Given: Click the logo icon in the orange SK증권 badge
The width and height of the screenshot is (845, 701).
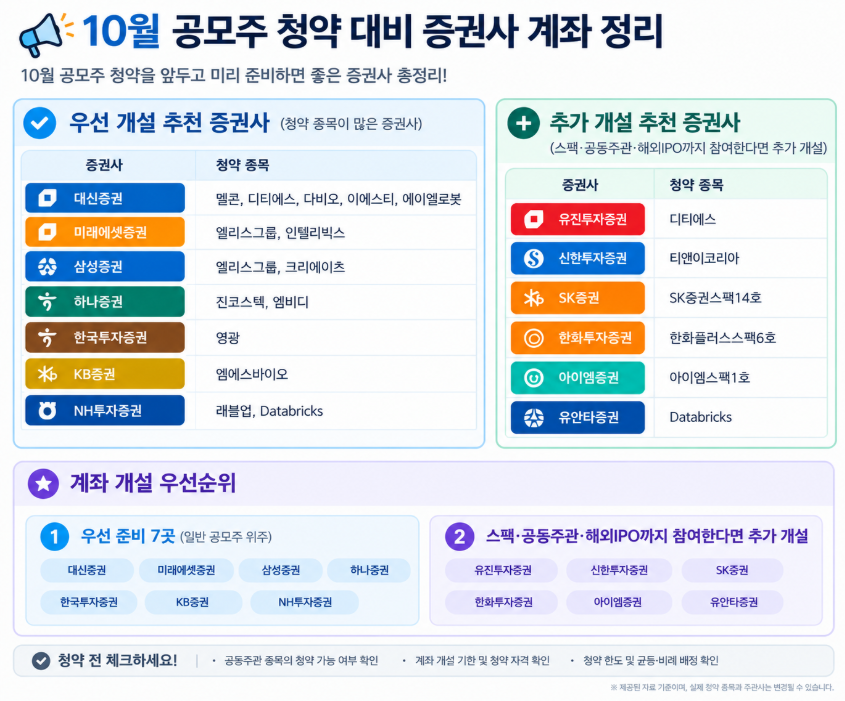Looking at the screenshot, I should tap(534, 298).
